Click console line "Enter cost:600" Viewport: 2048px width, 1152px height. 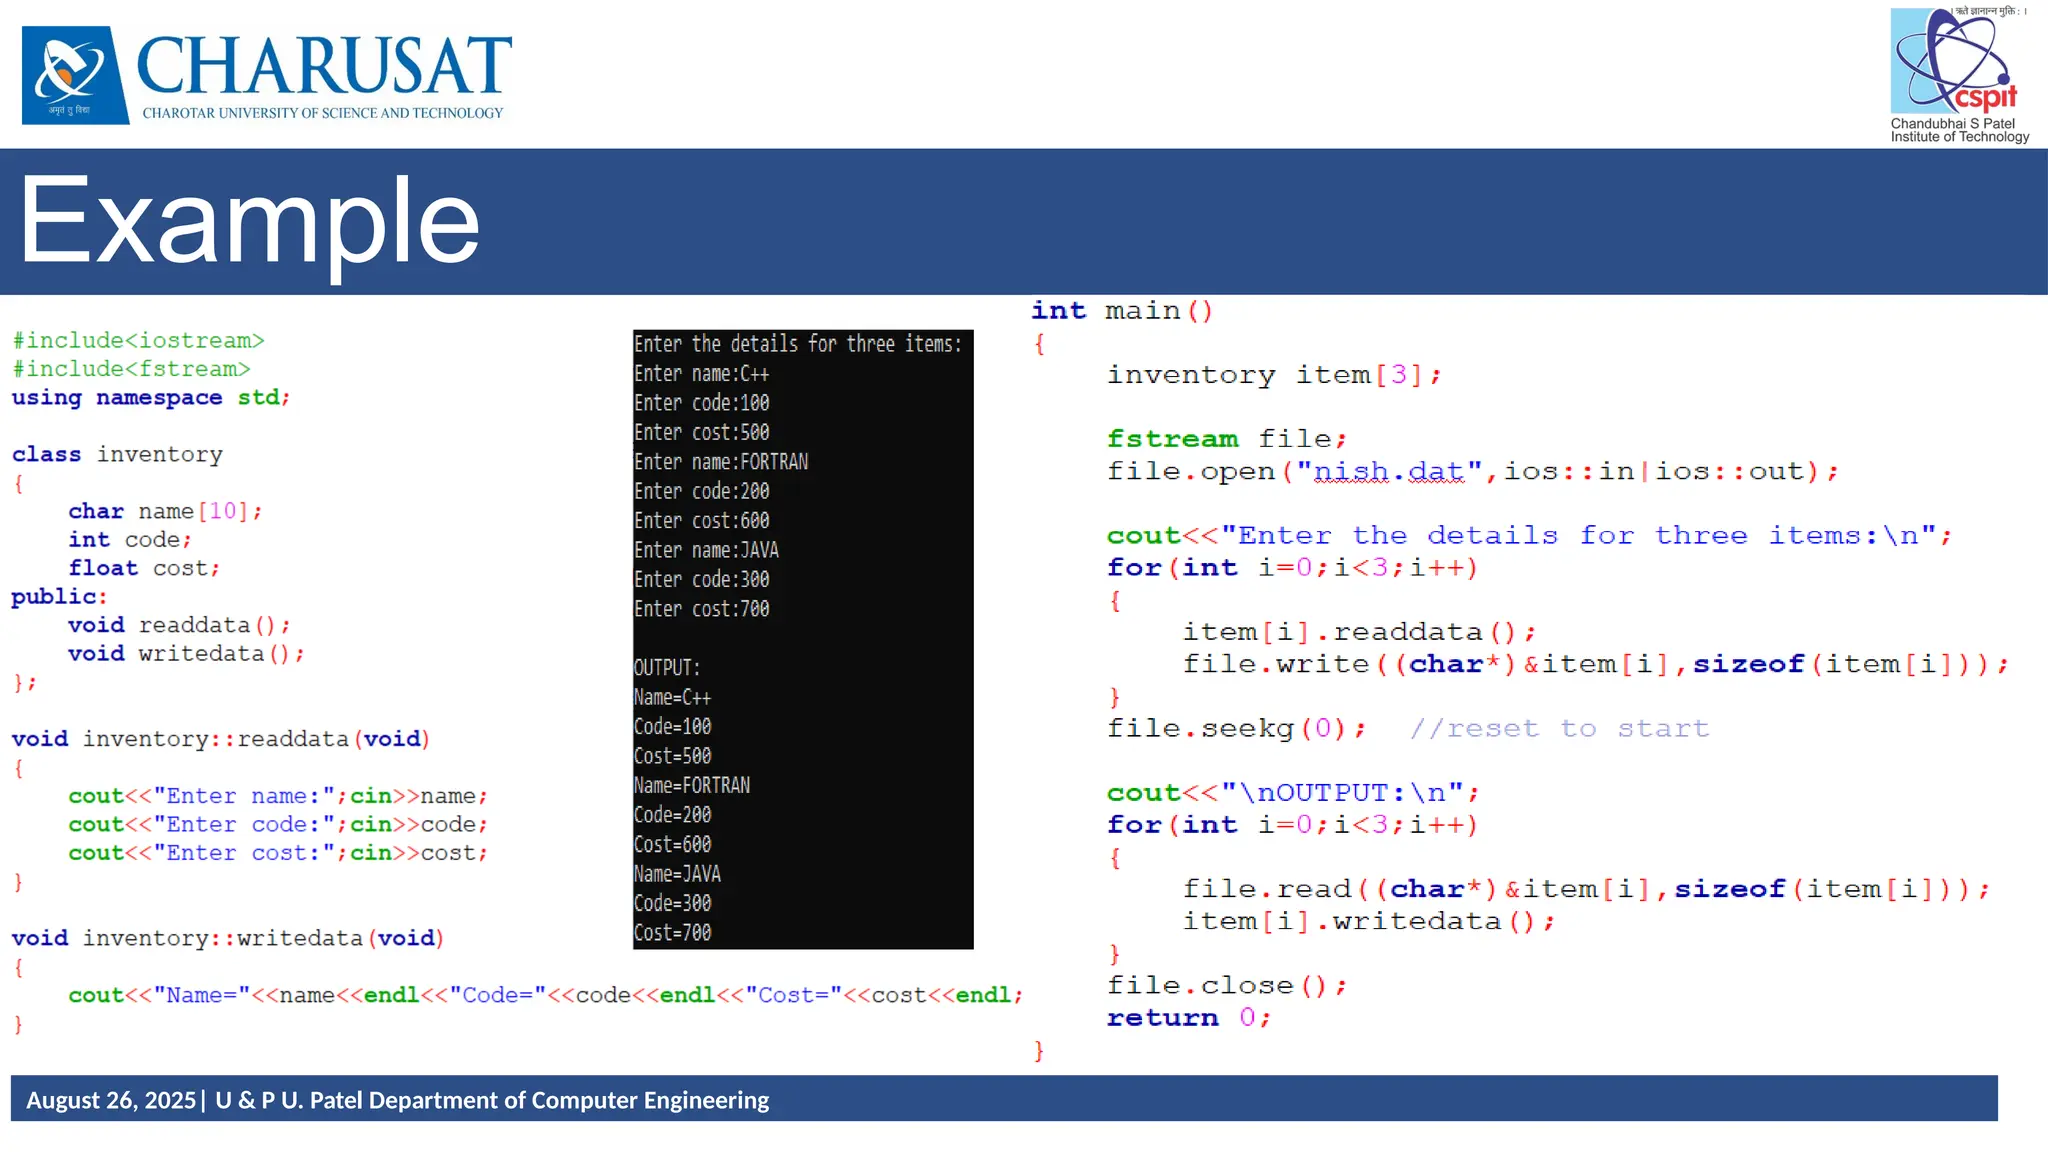(x=702, y=521)
